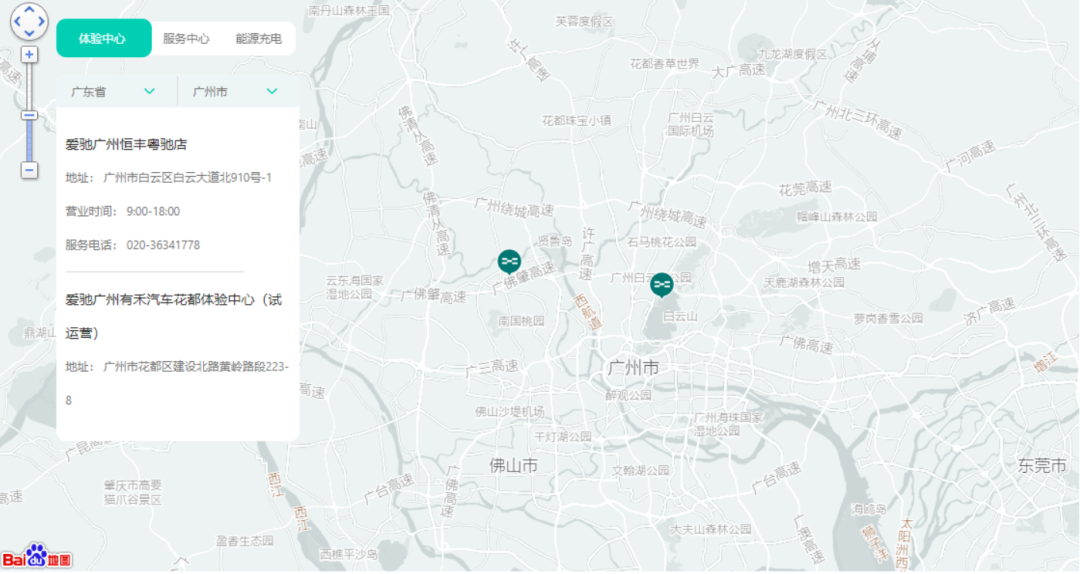
Task: Click the 广州市 city label on the map
Action: (633, 367)
